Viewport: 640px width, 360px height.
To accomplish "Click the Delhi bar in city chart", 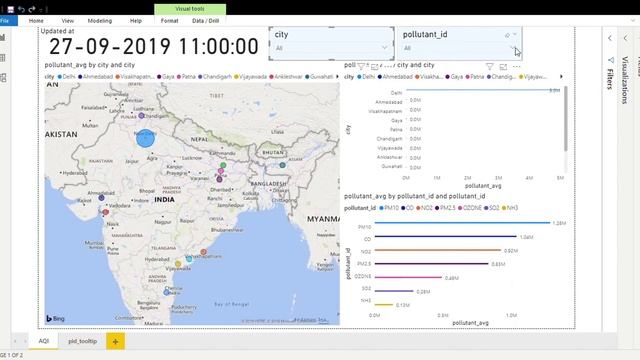I will click(483, 90).
